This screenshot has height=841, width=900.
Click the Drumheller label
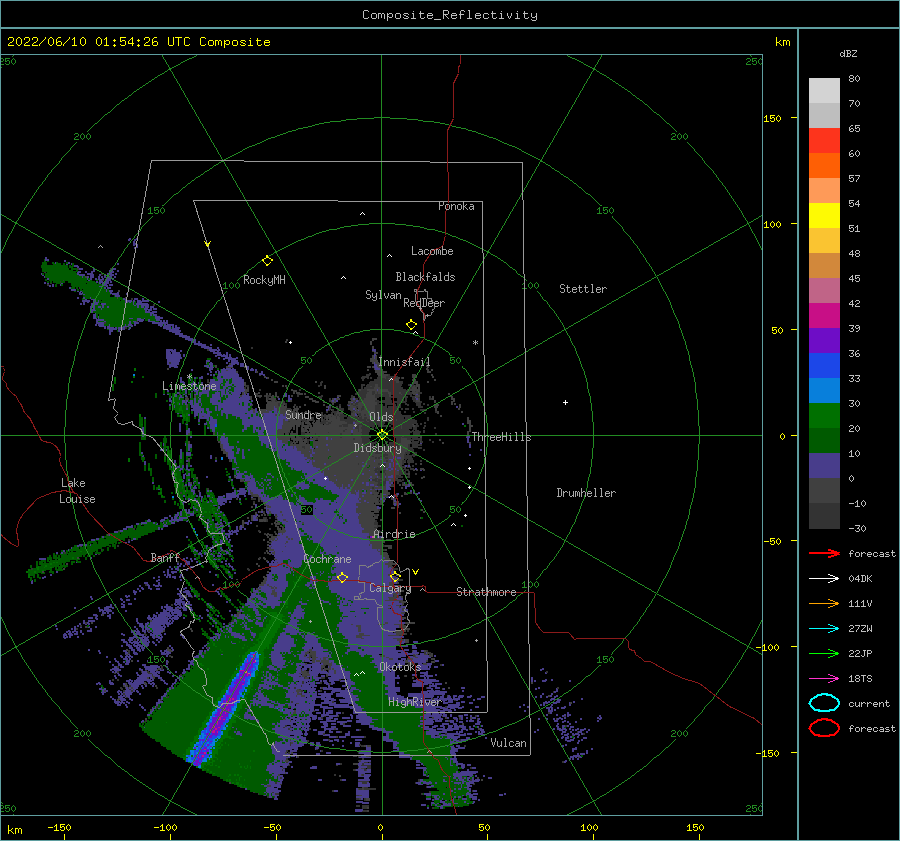[x=586, y=493]
